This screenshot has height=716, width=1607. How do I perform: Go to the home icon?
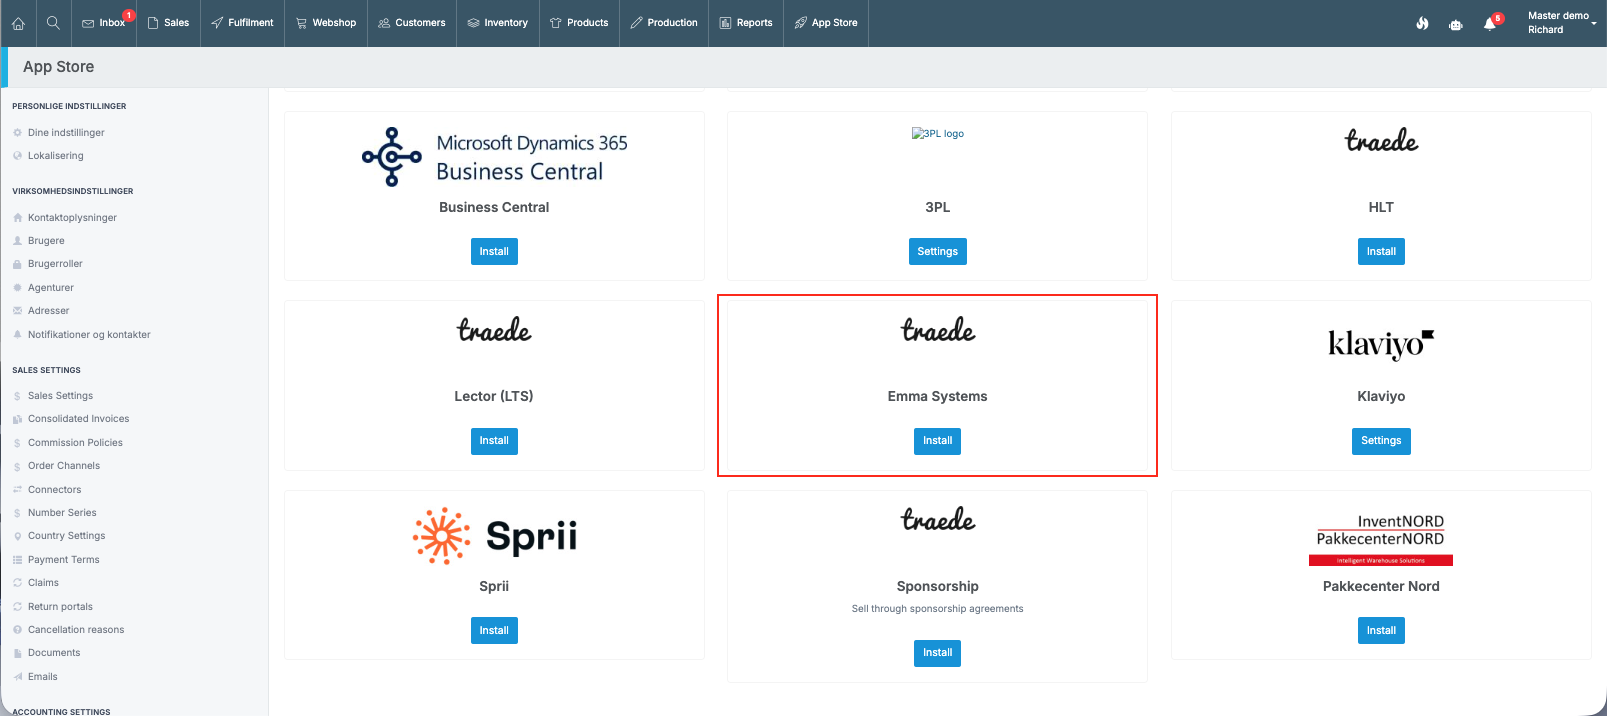coord(18,23)
